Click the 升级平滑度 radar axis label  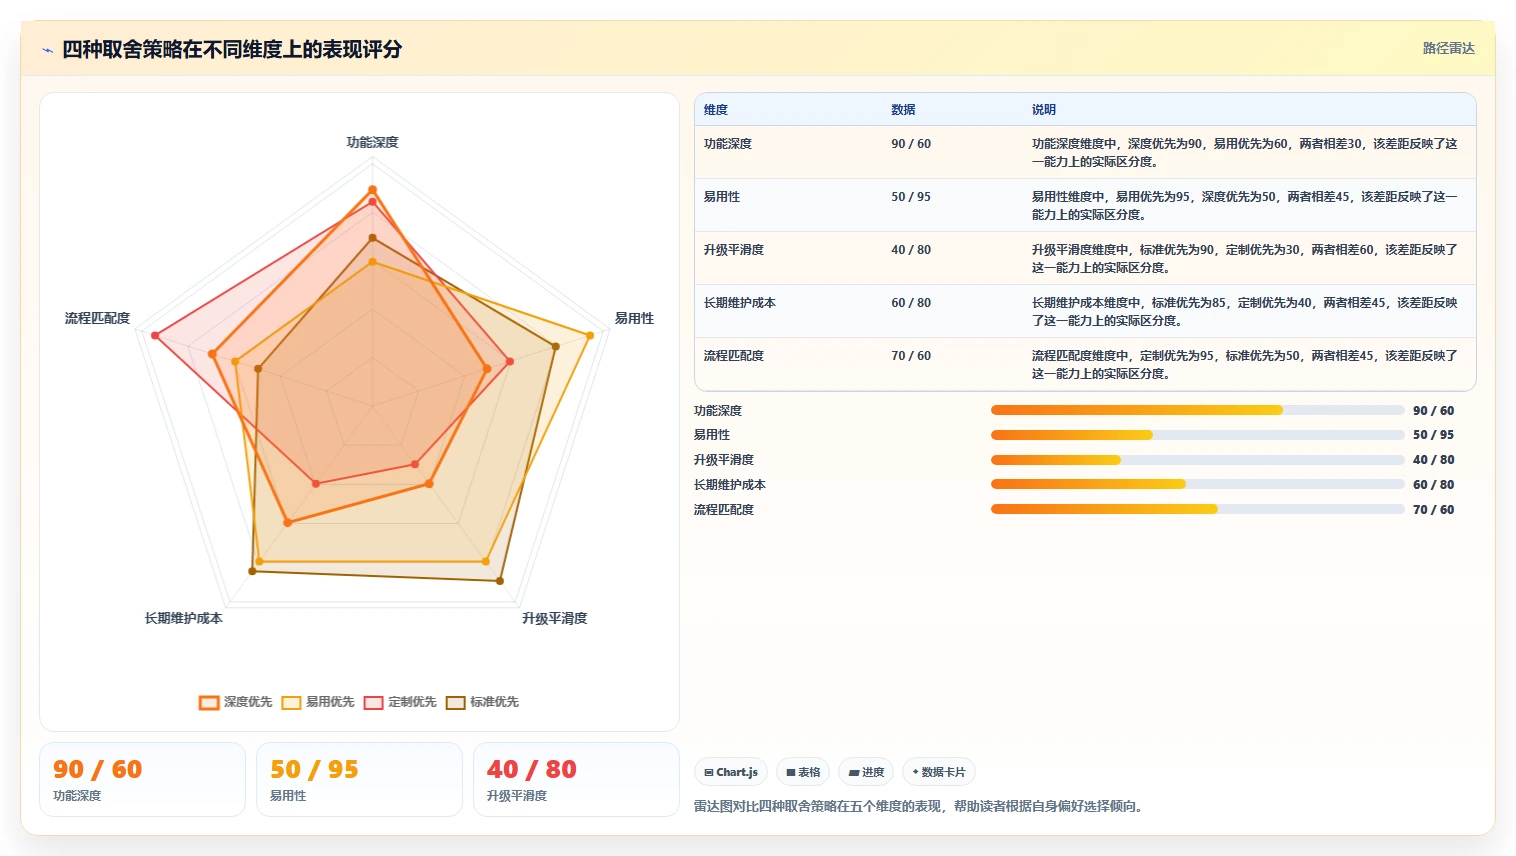pyautogui.click(x=554, y=618)
